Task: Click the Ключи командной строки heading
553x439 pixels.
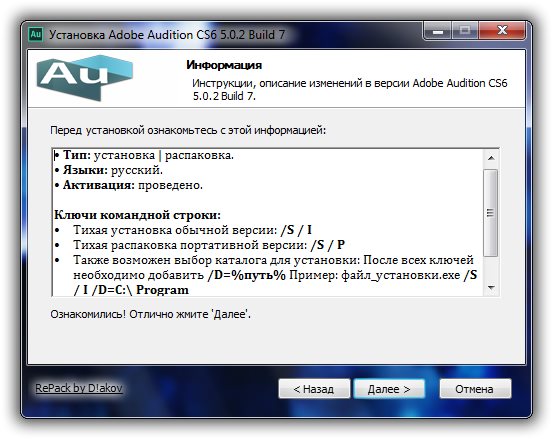Action: (x=138, y=215)
